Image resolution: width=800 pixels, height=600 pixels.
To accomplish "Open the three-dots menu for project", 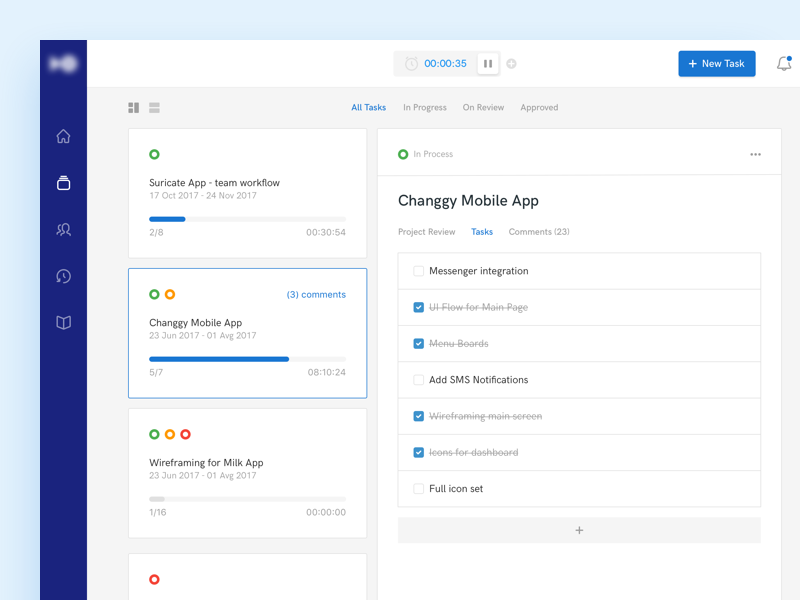I will click(x=755, y=155).
